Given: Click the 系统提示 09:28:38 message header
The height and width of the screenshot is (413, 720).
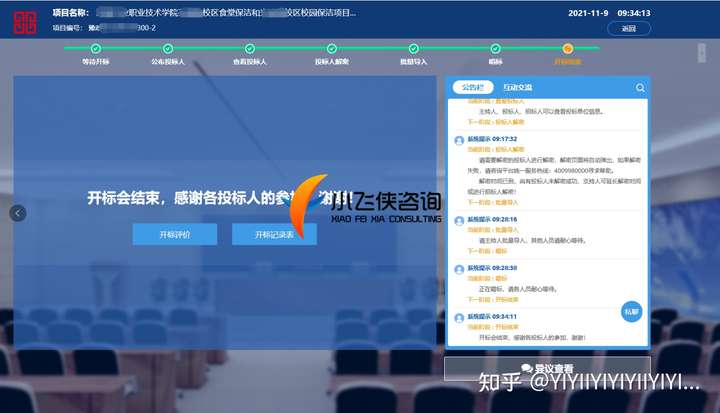Looking at the screenshot, I should tap(492, 268).
